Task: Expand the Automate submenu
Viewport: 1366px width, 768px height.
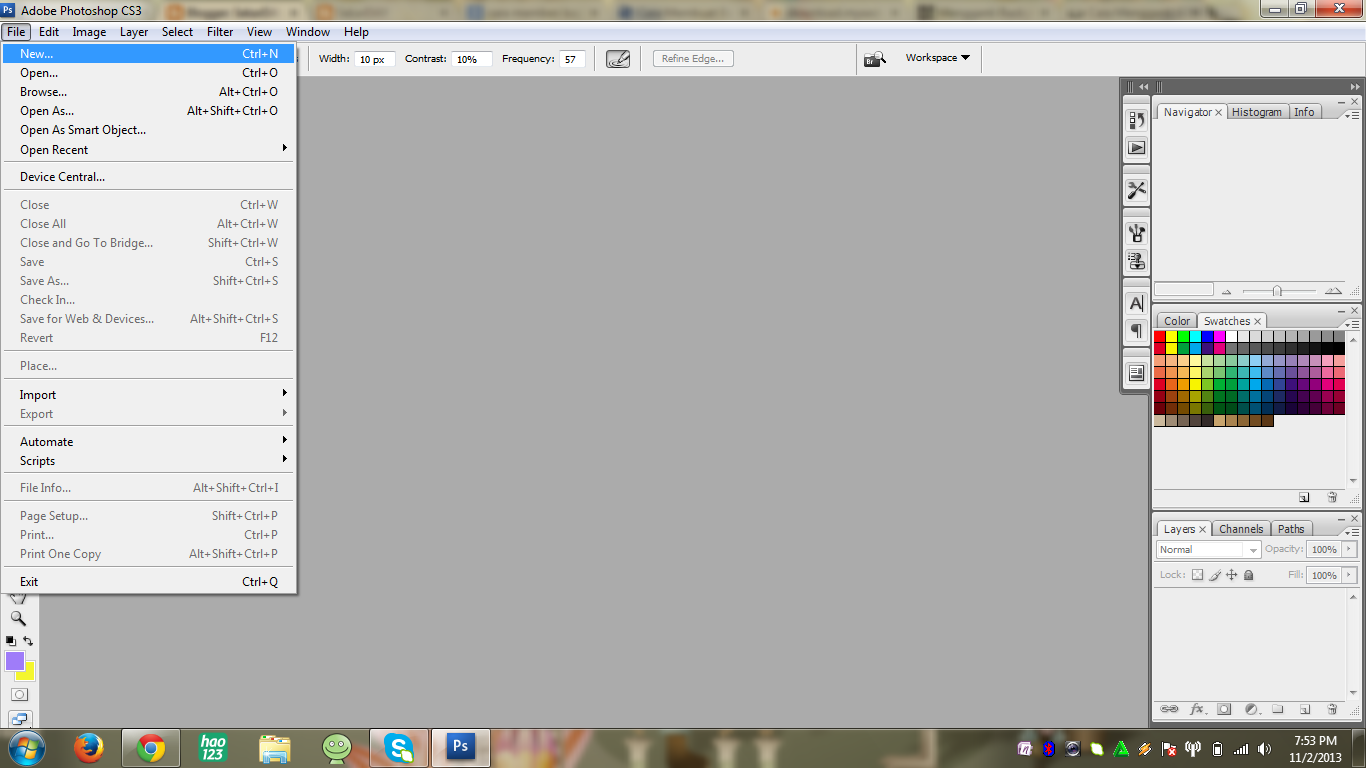Action: (x=149, y=442)
